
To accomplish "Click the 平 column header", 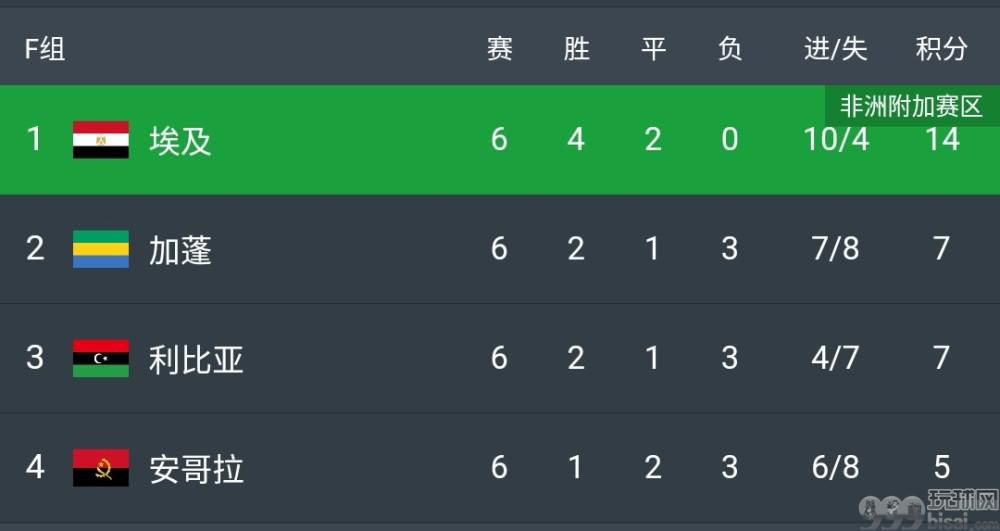I will click(x=654, y=48).
